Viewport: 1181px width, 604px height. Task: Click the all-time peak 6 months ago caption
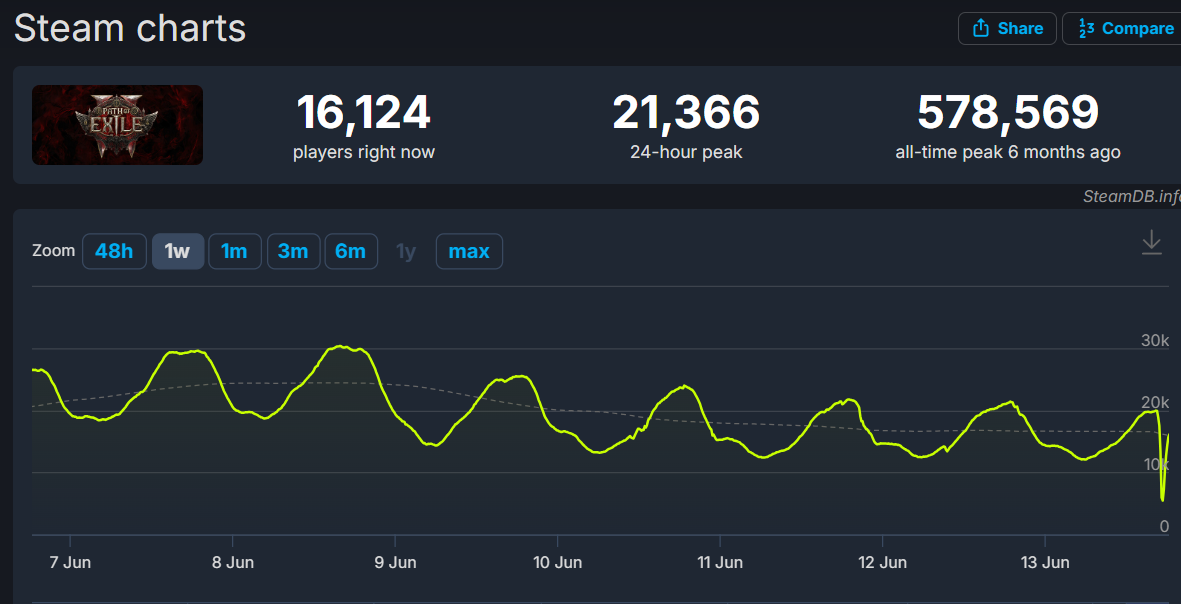(1008, 152)
